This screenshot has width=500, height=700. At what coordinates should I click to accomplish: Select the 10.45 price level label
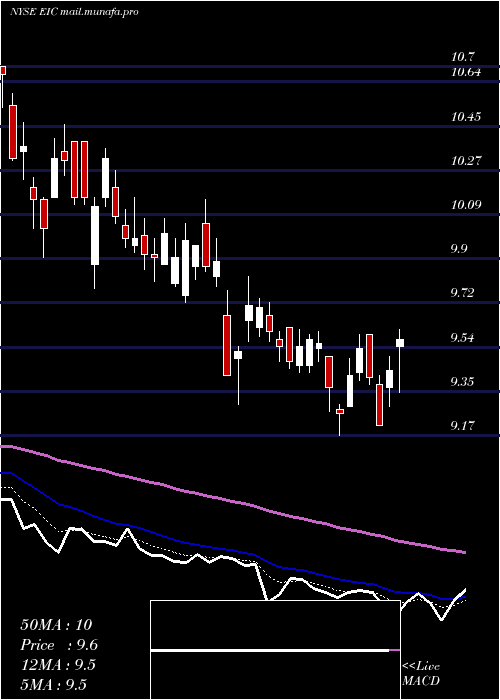466,117
